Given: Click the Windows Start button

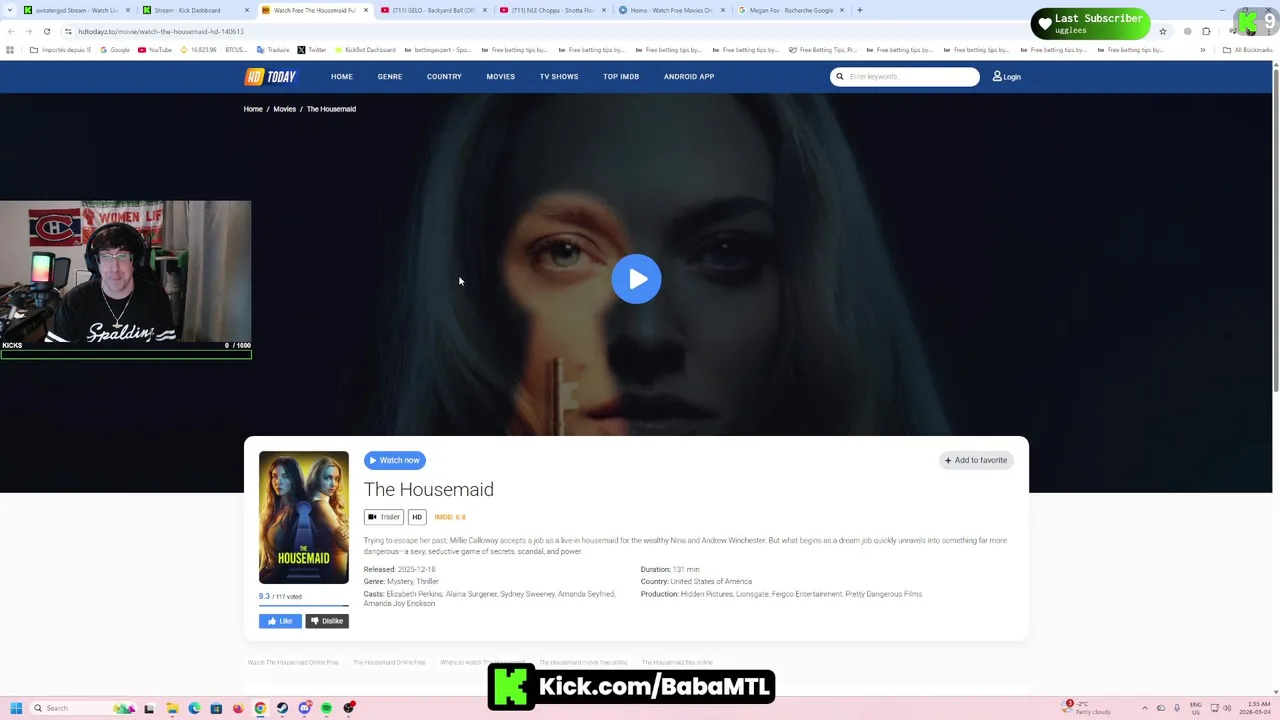Looking at the screenshot, I should click(16, 708).
